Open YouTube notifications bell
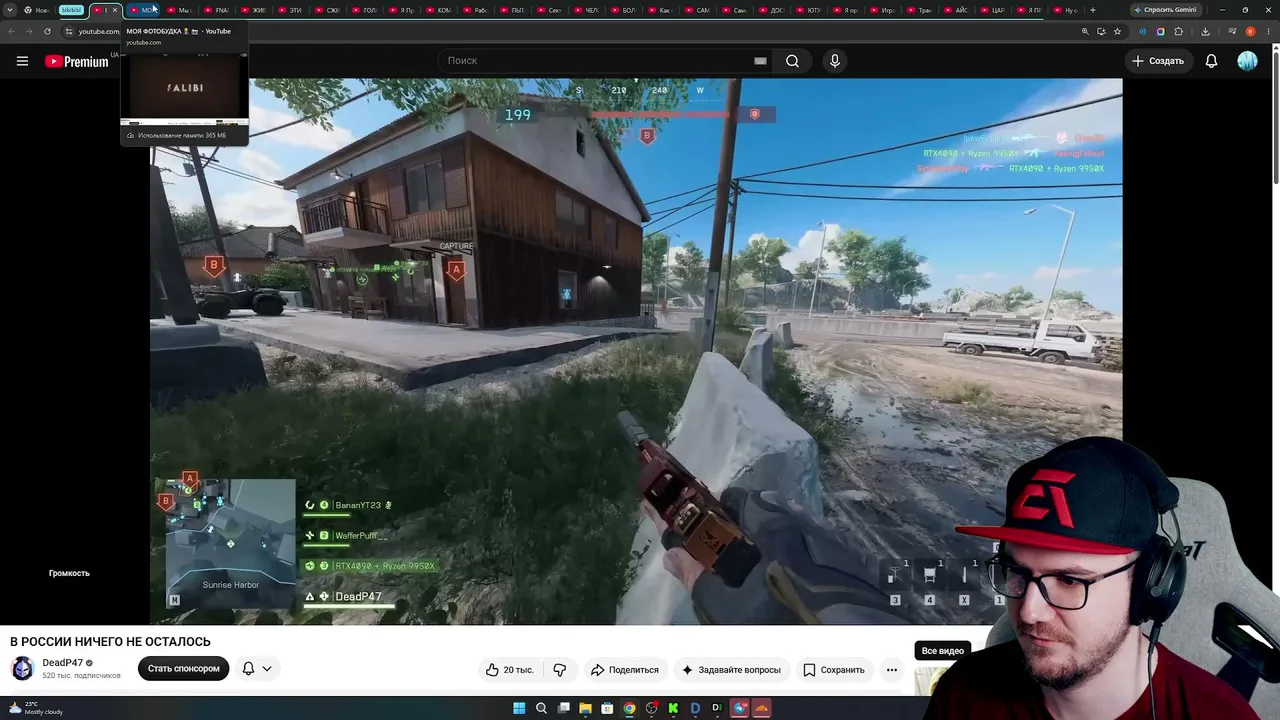Screen dimensions: 1280x720 pyautogui.click(x=1211, y=61)
